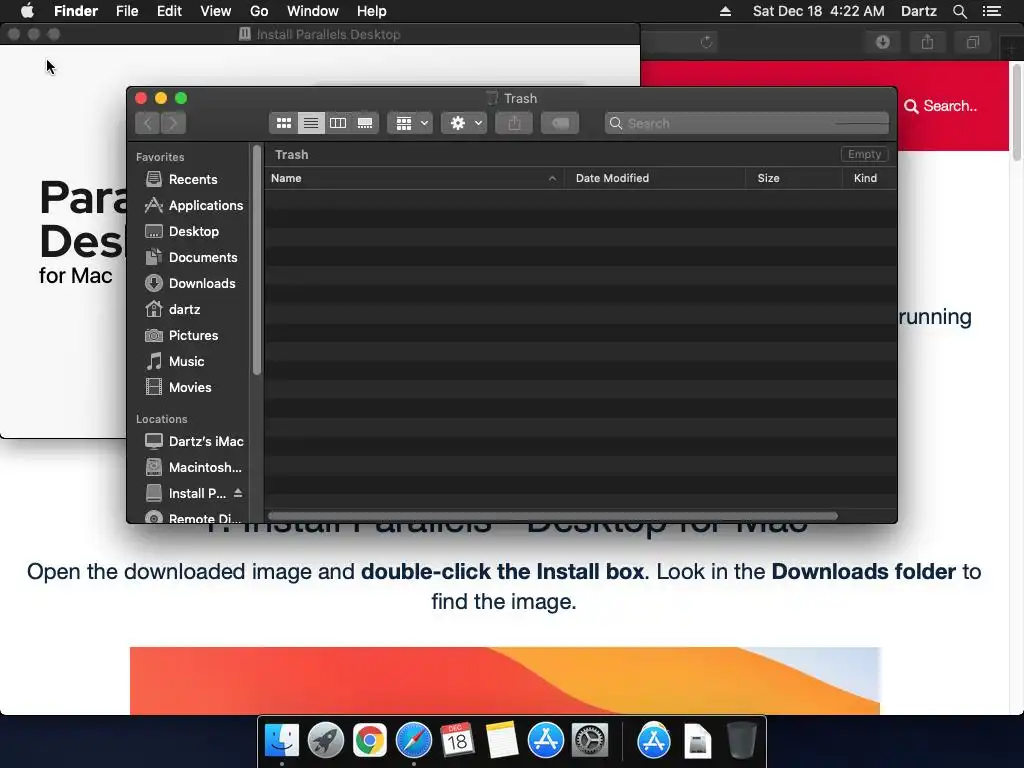Click Safari share button
Screen dimensions: 1024x768
click(x=927, y=42)
